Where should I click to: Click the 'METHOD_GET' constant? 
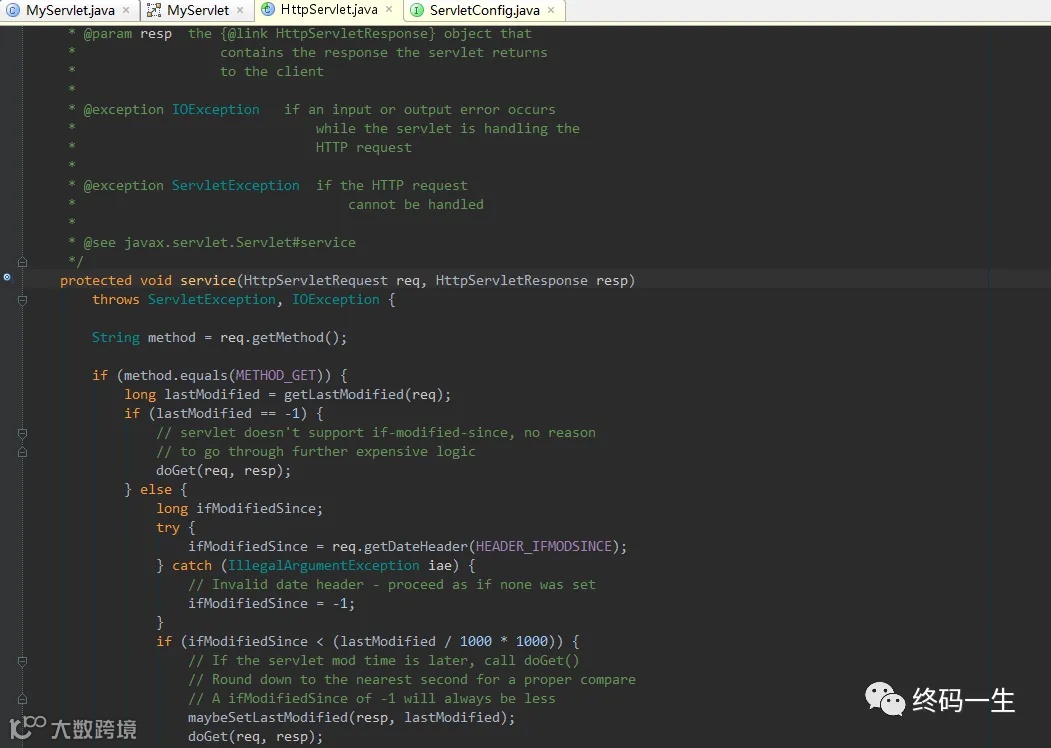[x=275, y=375]
